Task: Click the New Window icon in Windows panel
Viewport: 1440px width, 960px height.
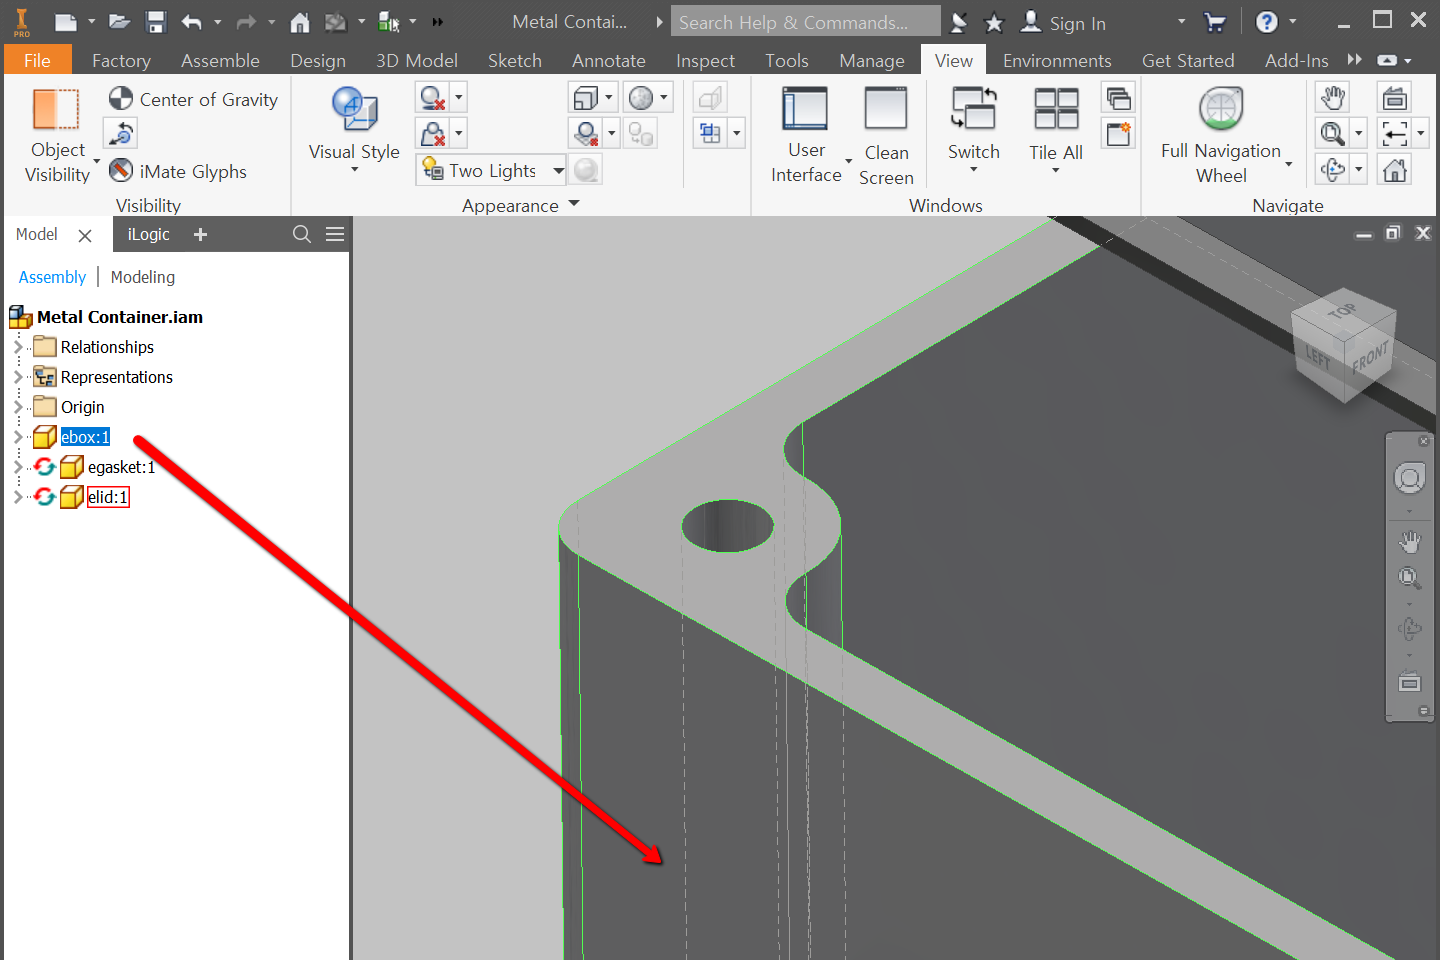Action: [x=1119, y=133]
